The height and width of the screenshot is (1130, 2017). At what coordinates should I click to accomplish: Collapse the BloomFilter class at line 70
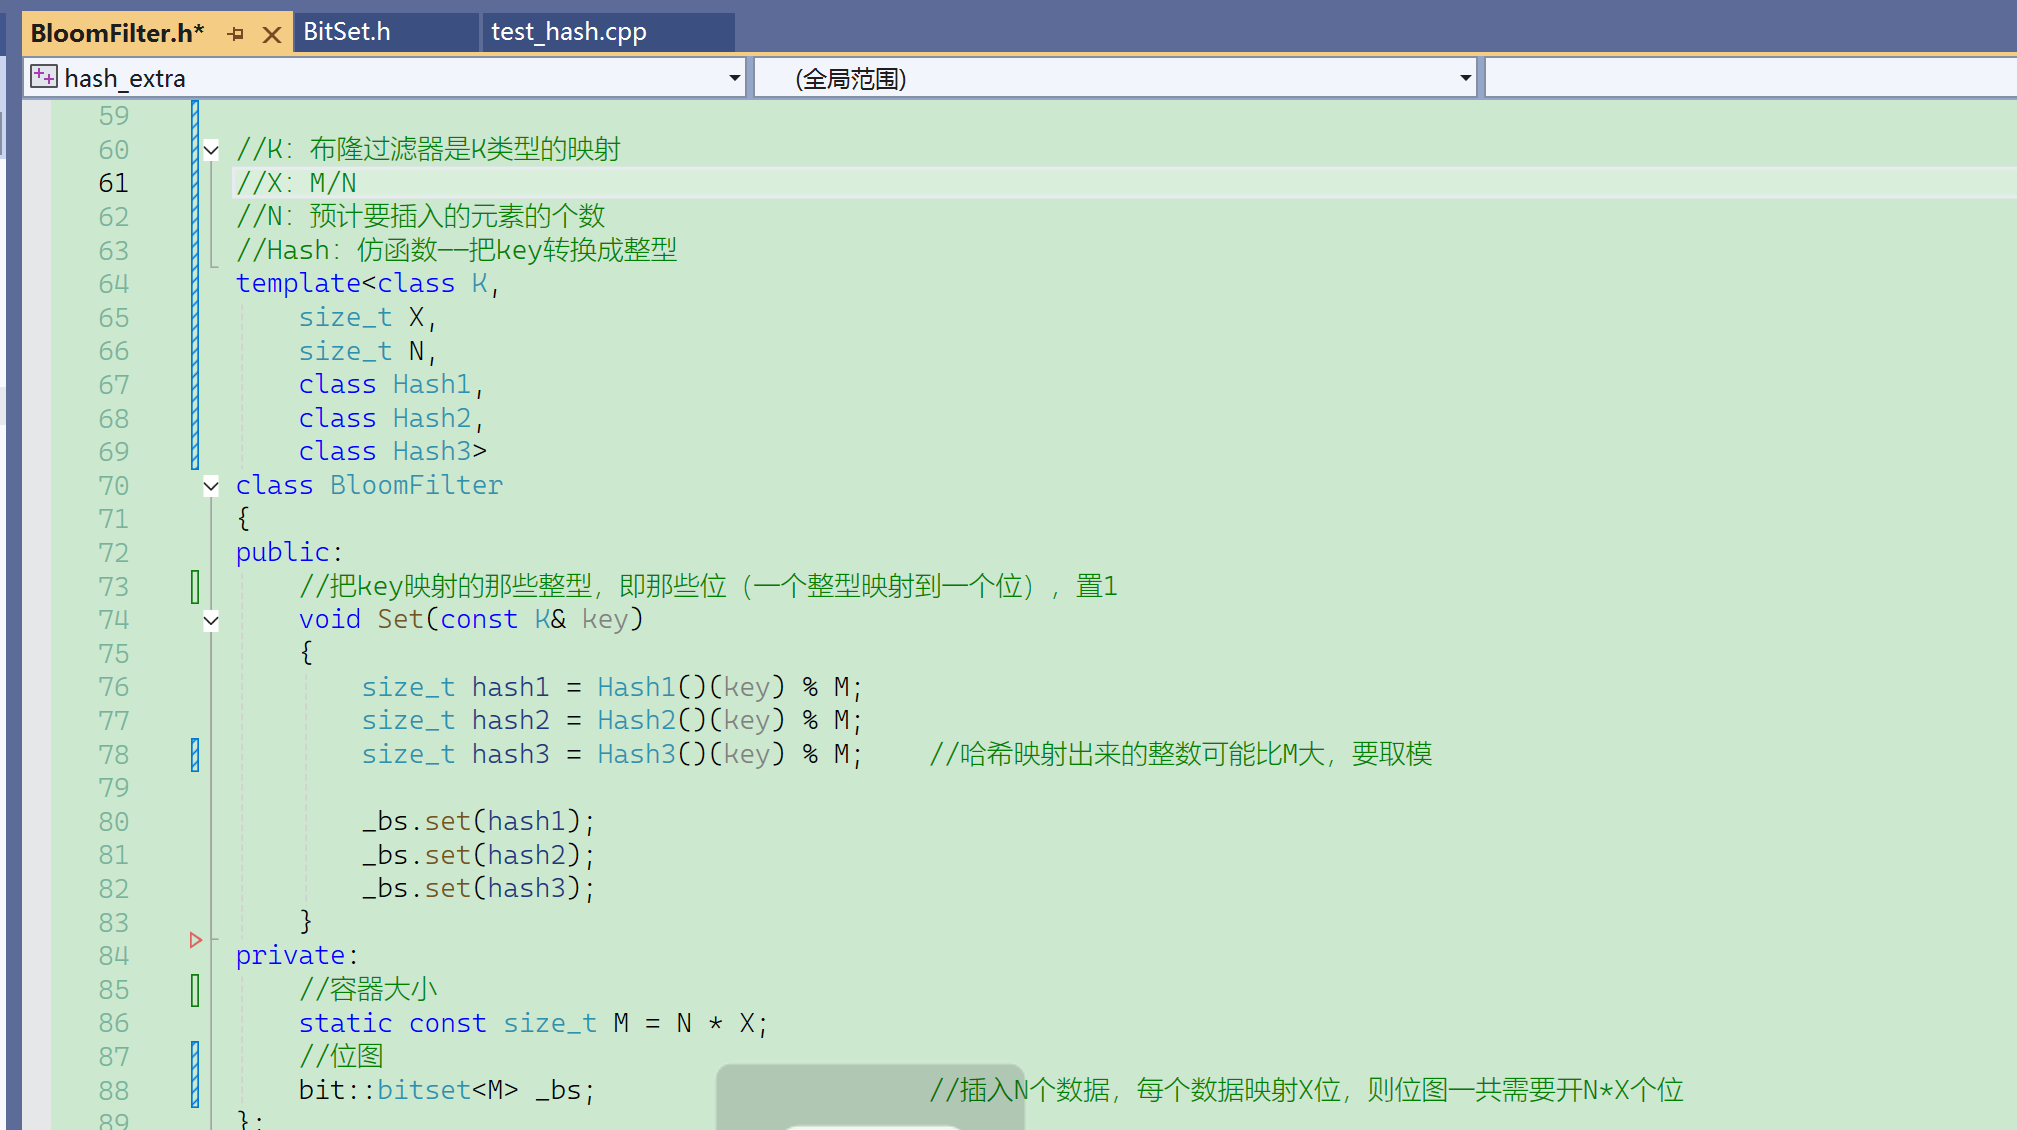point(211,486)
